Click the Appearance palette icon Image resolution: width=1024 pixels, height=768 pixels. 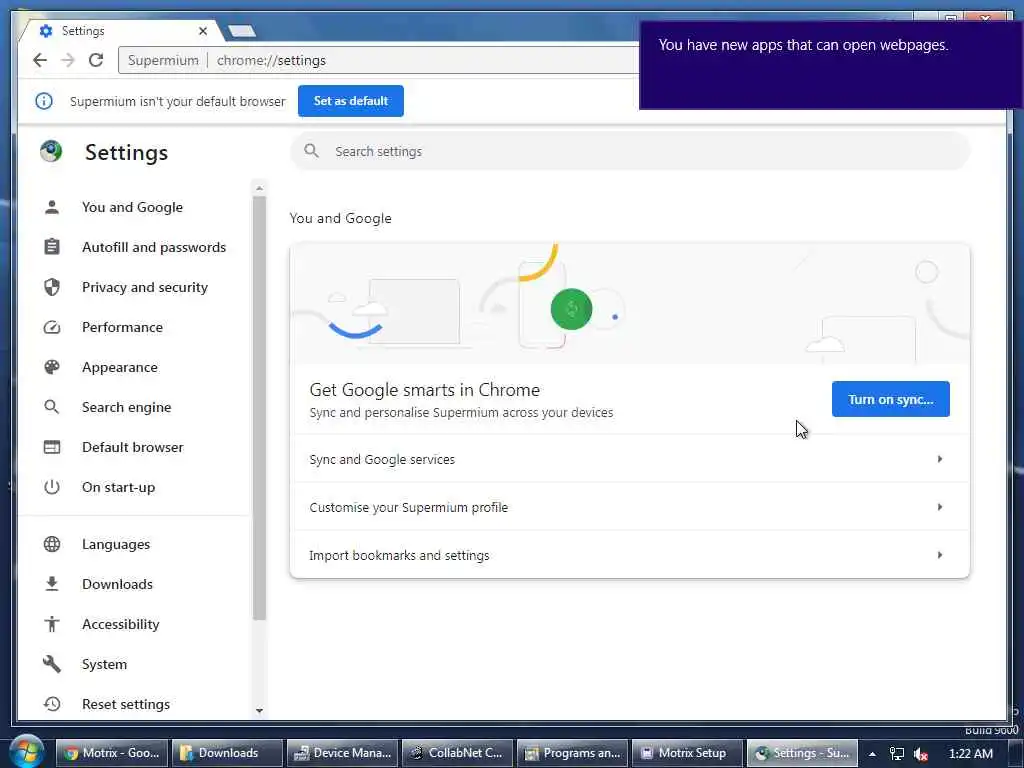coord(52,367)
